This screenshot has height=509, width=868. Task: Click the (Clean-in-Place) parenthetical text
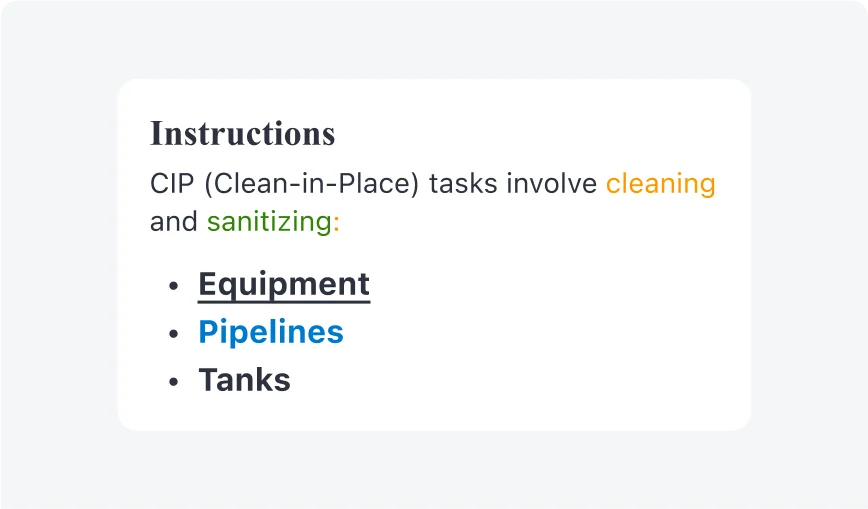[312, 184]
